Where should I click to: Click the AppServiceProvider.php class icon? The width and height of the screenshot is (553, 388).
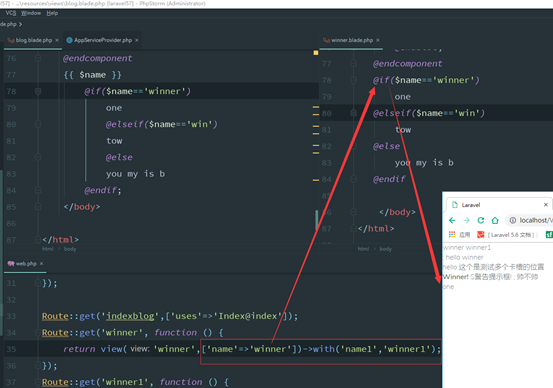[69, 40]
